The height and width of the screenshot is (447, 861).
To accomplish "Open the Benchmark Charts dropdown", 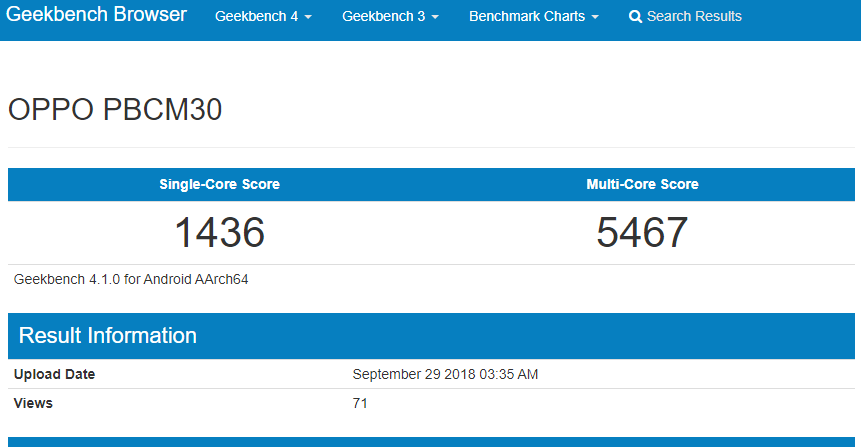I will coord(534,16).
